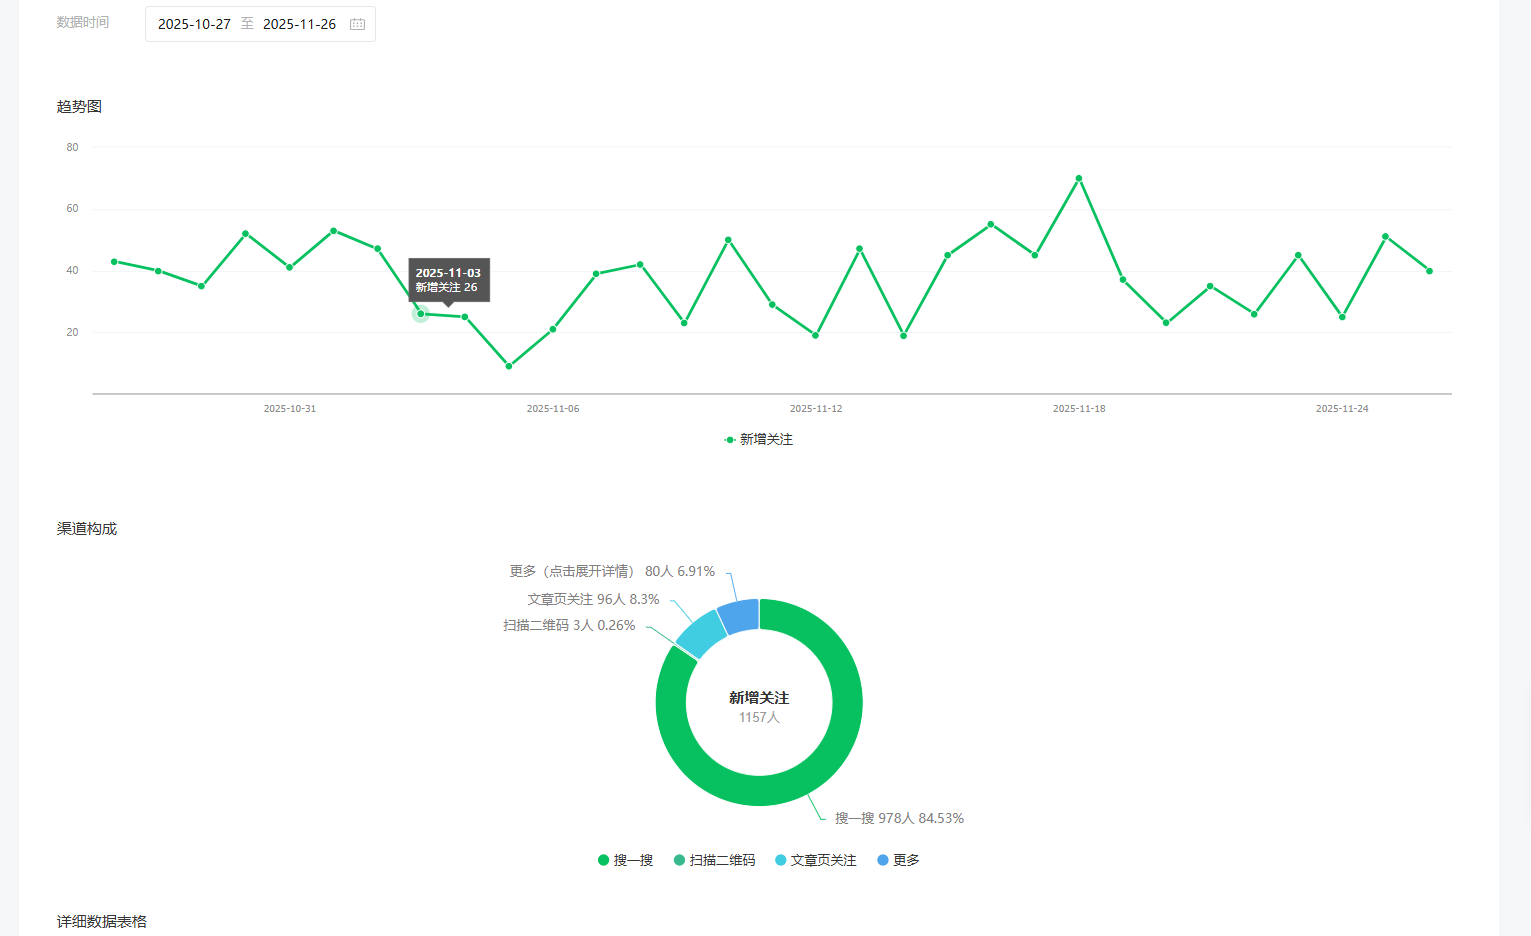
Task: Select the 2025-11-24 data point on the line
Action: coord(1342,317)
